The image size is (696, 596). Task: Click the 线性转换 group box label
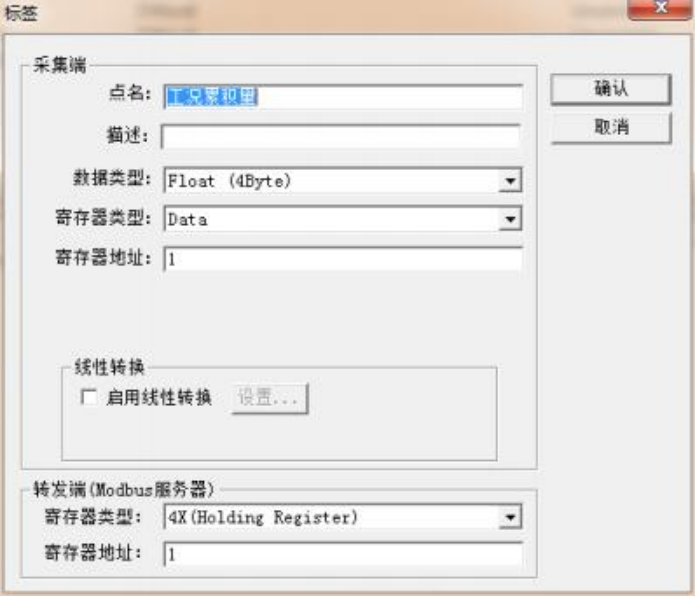point(109,367)
